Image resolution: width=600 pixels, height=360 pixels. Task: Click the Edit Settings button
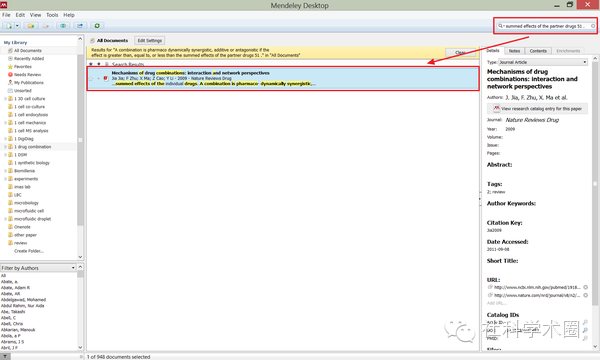[150, 41]
